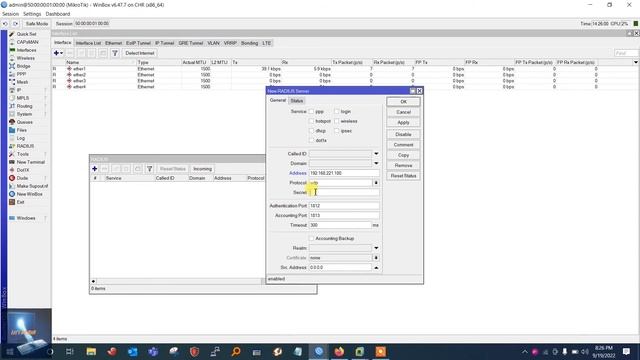Screen dimensions: 640x360
Task: Open filter icon in Interface List toolbar
Action: pos(115,53)
